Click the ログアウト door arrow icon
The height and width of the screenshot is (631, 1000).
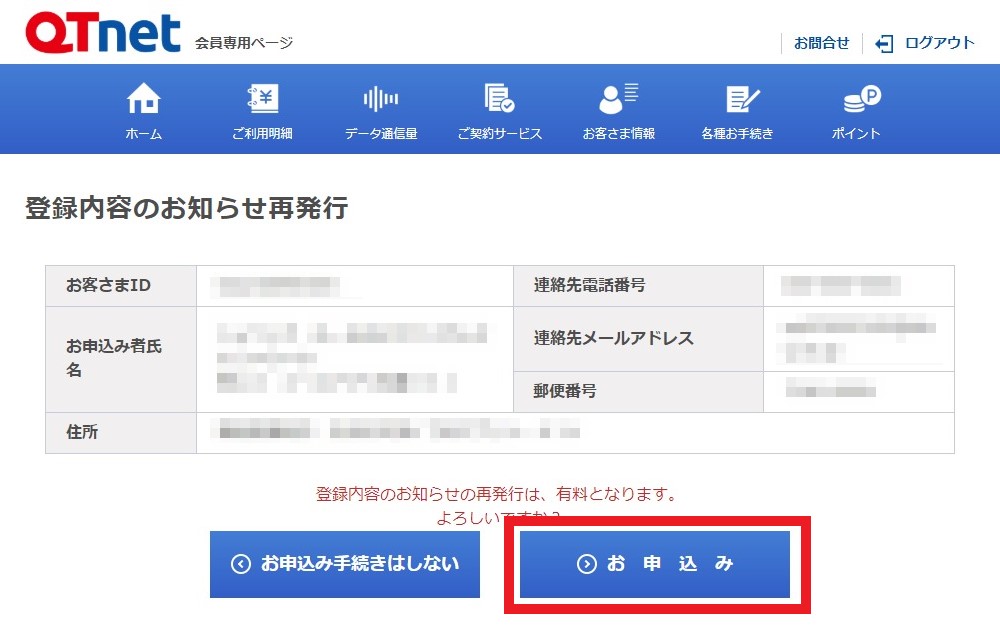[884, 43]
